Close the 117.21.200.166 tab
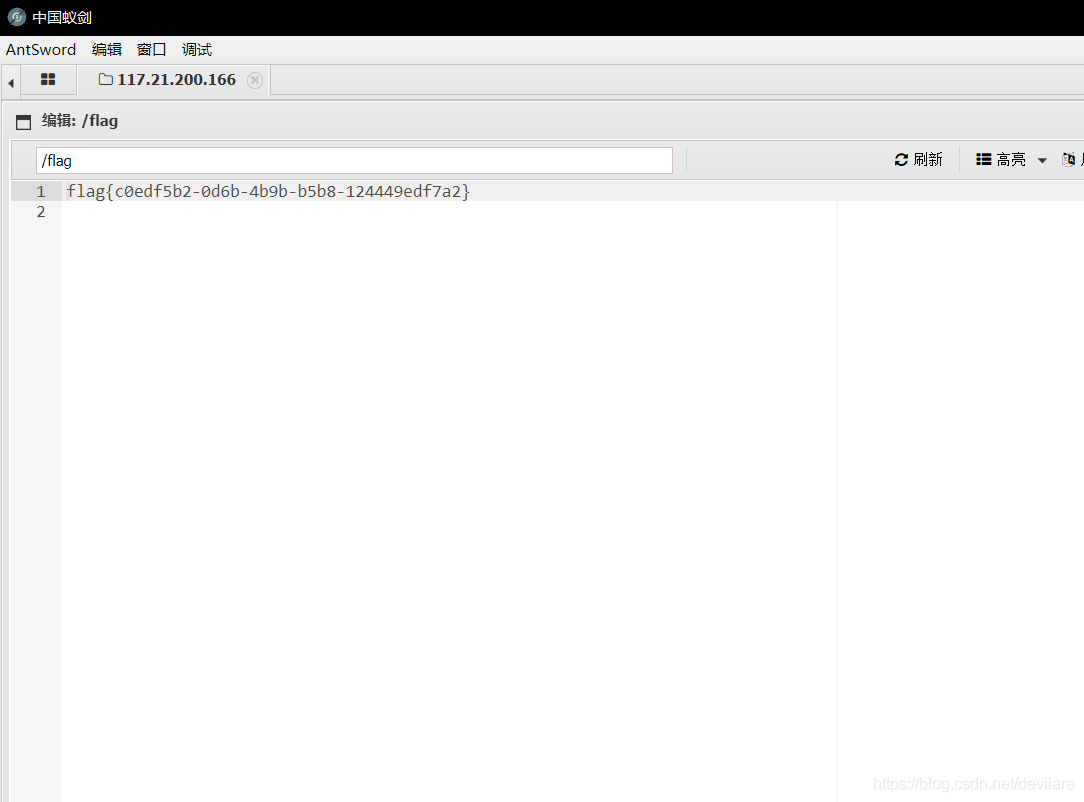Viewport: 1084px width, 802px height. [254, 80]
